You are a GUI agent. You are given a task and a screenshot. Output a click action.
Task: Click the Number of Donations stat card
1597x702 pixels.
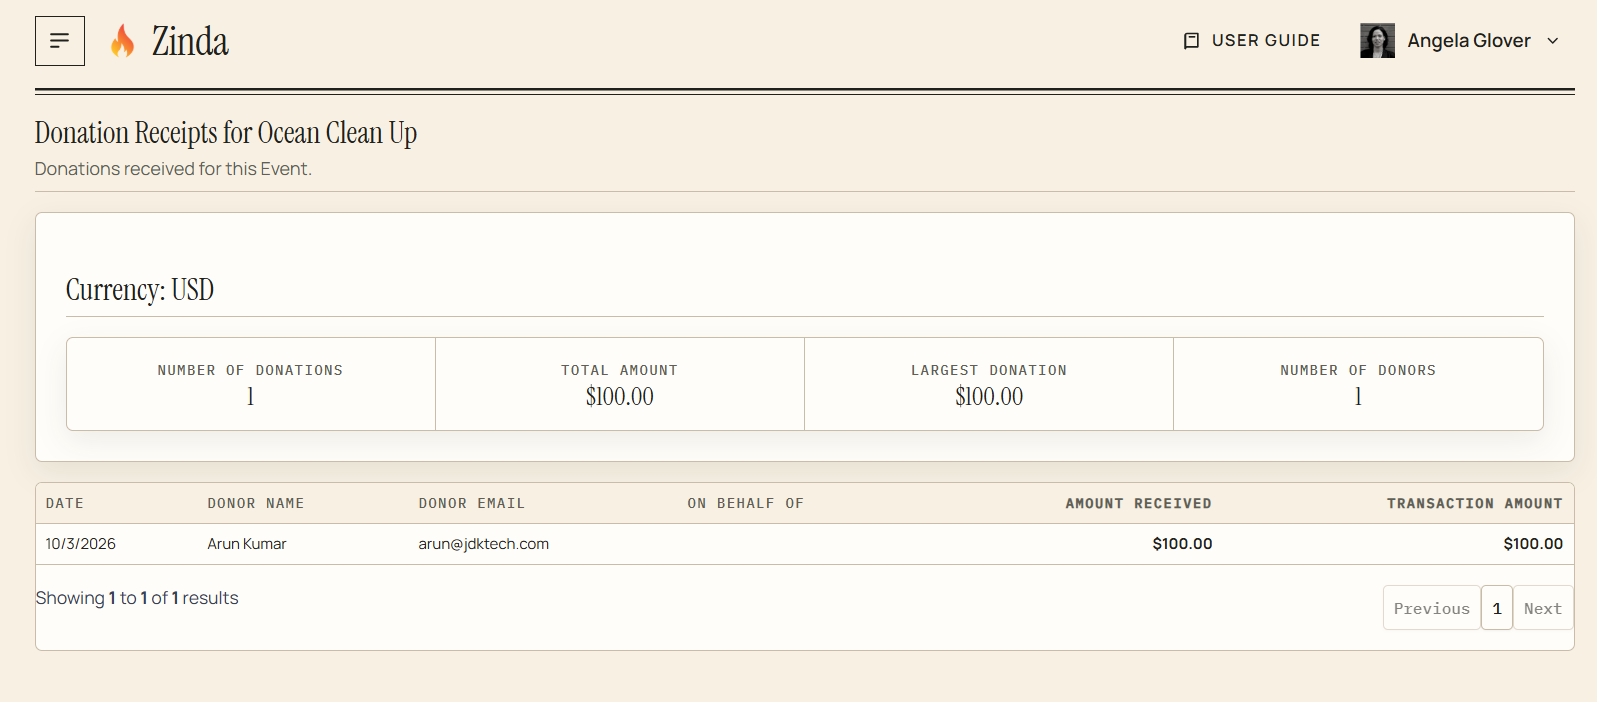[x=251, y=384]
